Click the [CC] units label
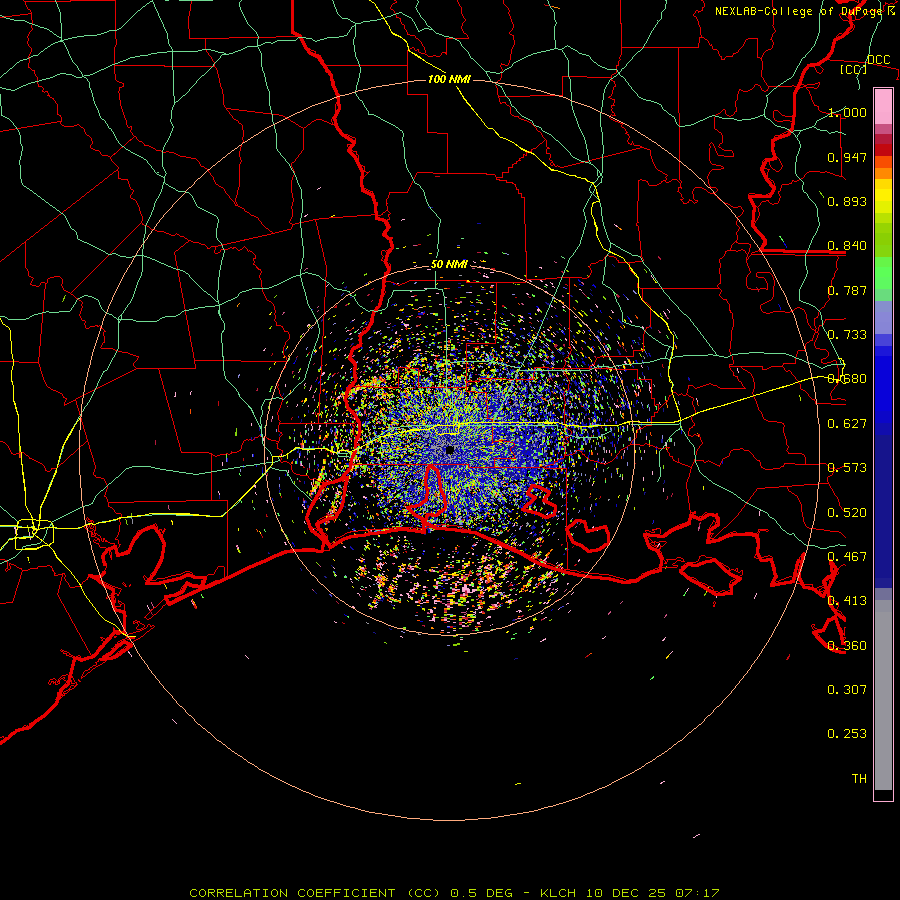This screenshot has width=900, height=900. [x=854, y=69]
